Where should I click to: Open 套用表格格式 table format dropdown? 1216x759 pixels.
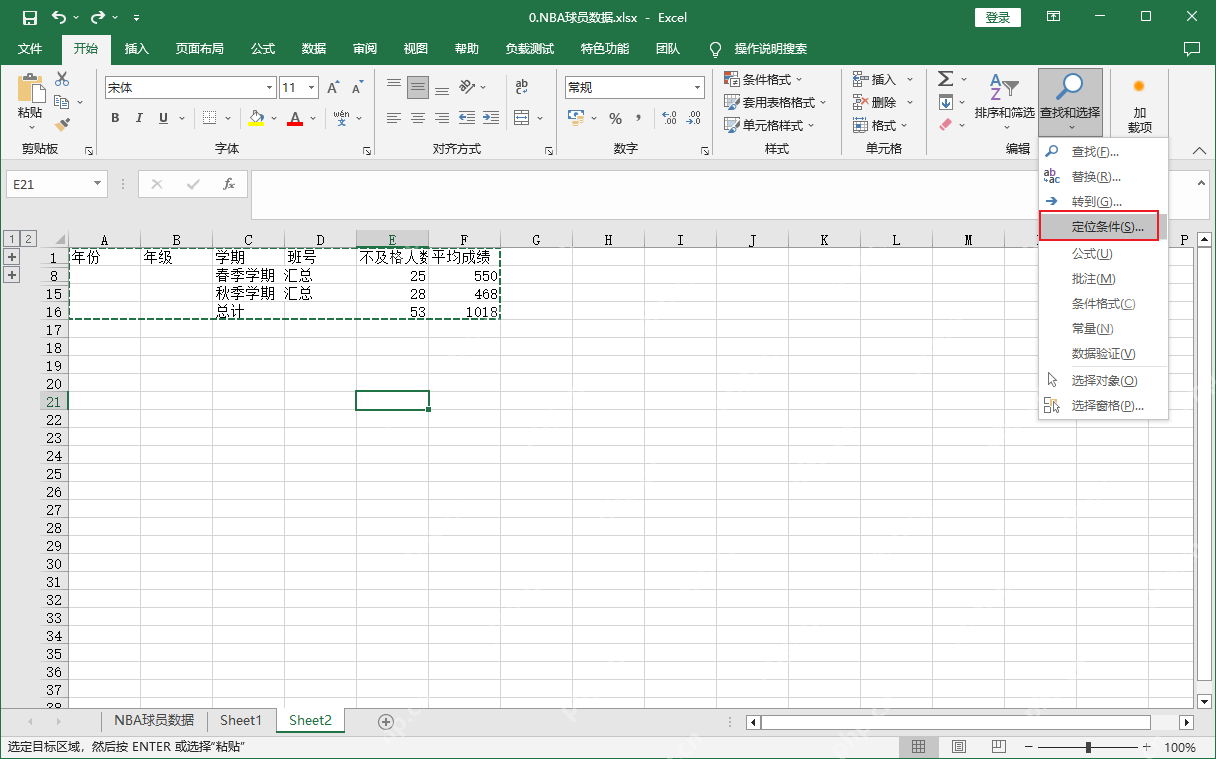pos(776,102)
